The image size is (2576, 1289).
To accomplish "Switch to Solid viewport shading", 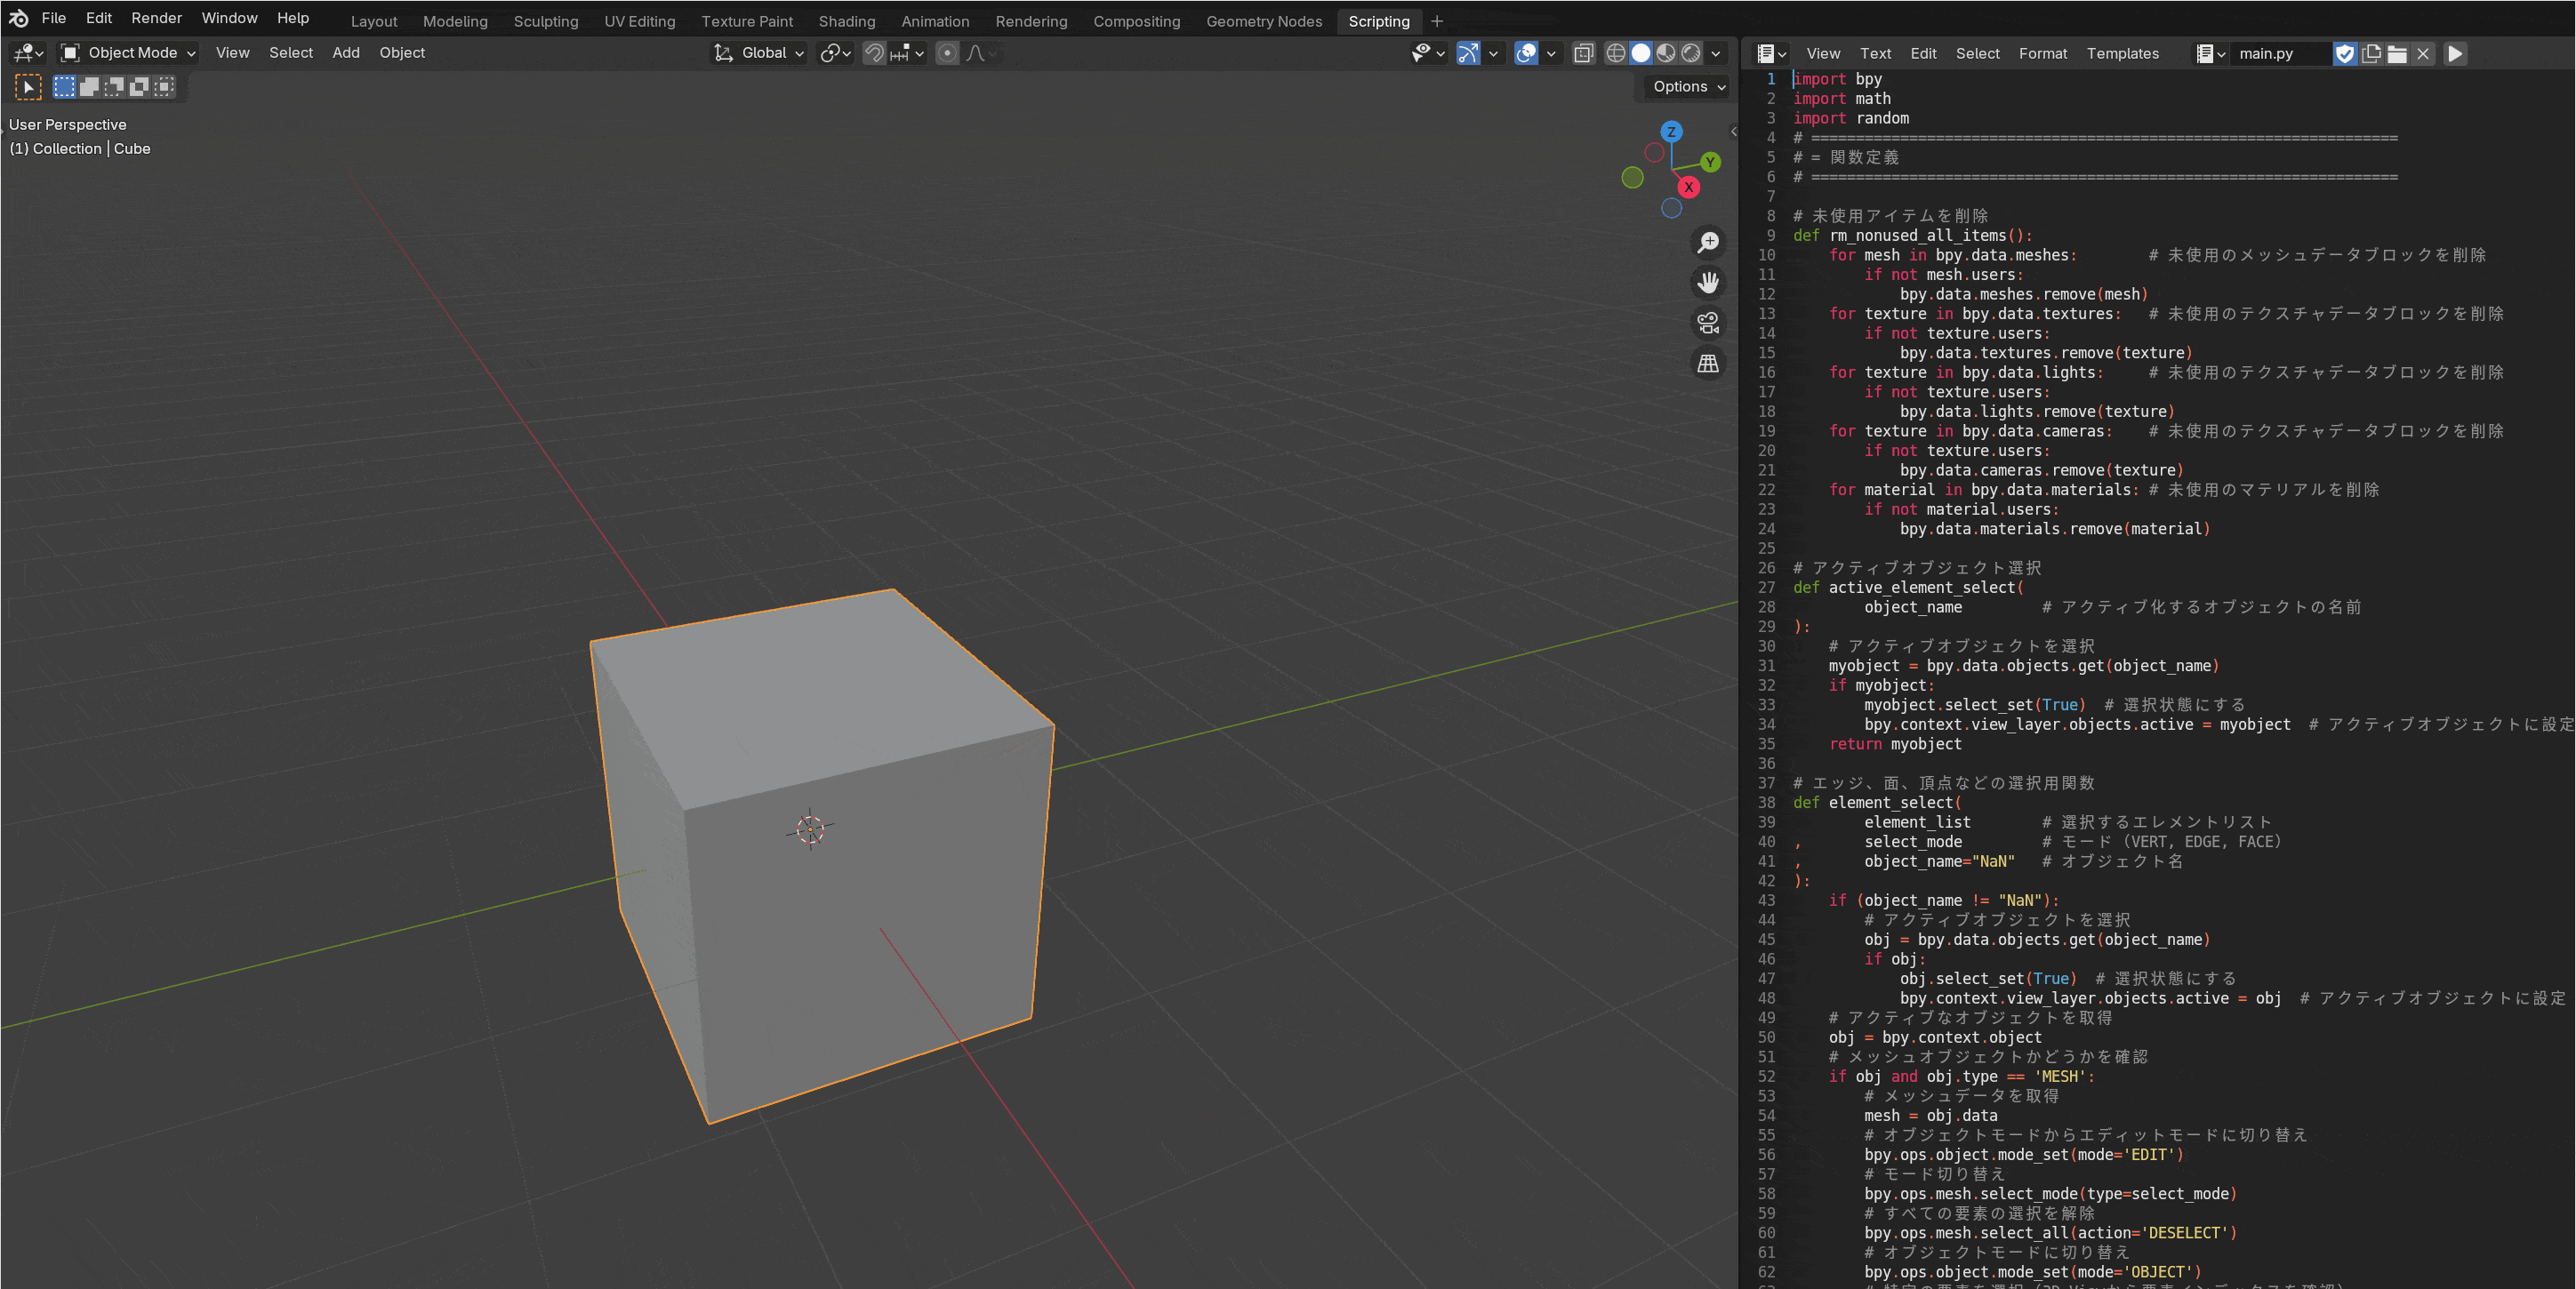I will 1640,53.
